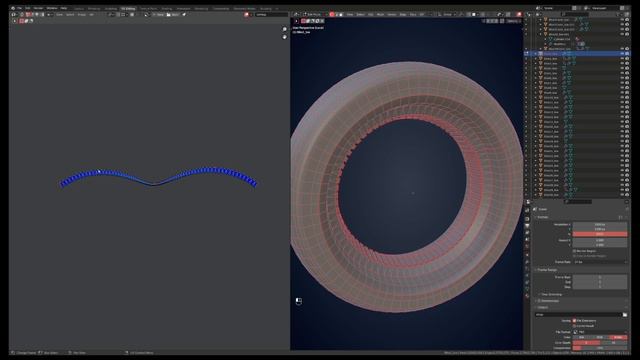Open Format presets icon in properties
The width and height of the screenshot is (640, 360).
[x=621, y=217]
